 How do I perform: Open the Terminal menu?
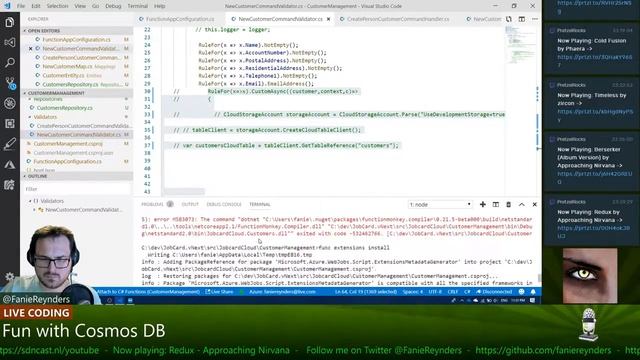138,6
